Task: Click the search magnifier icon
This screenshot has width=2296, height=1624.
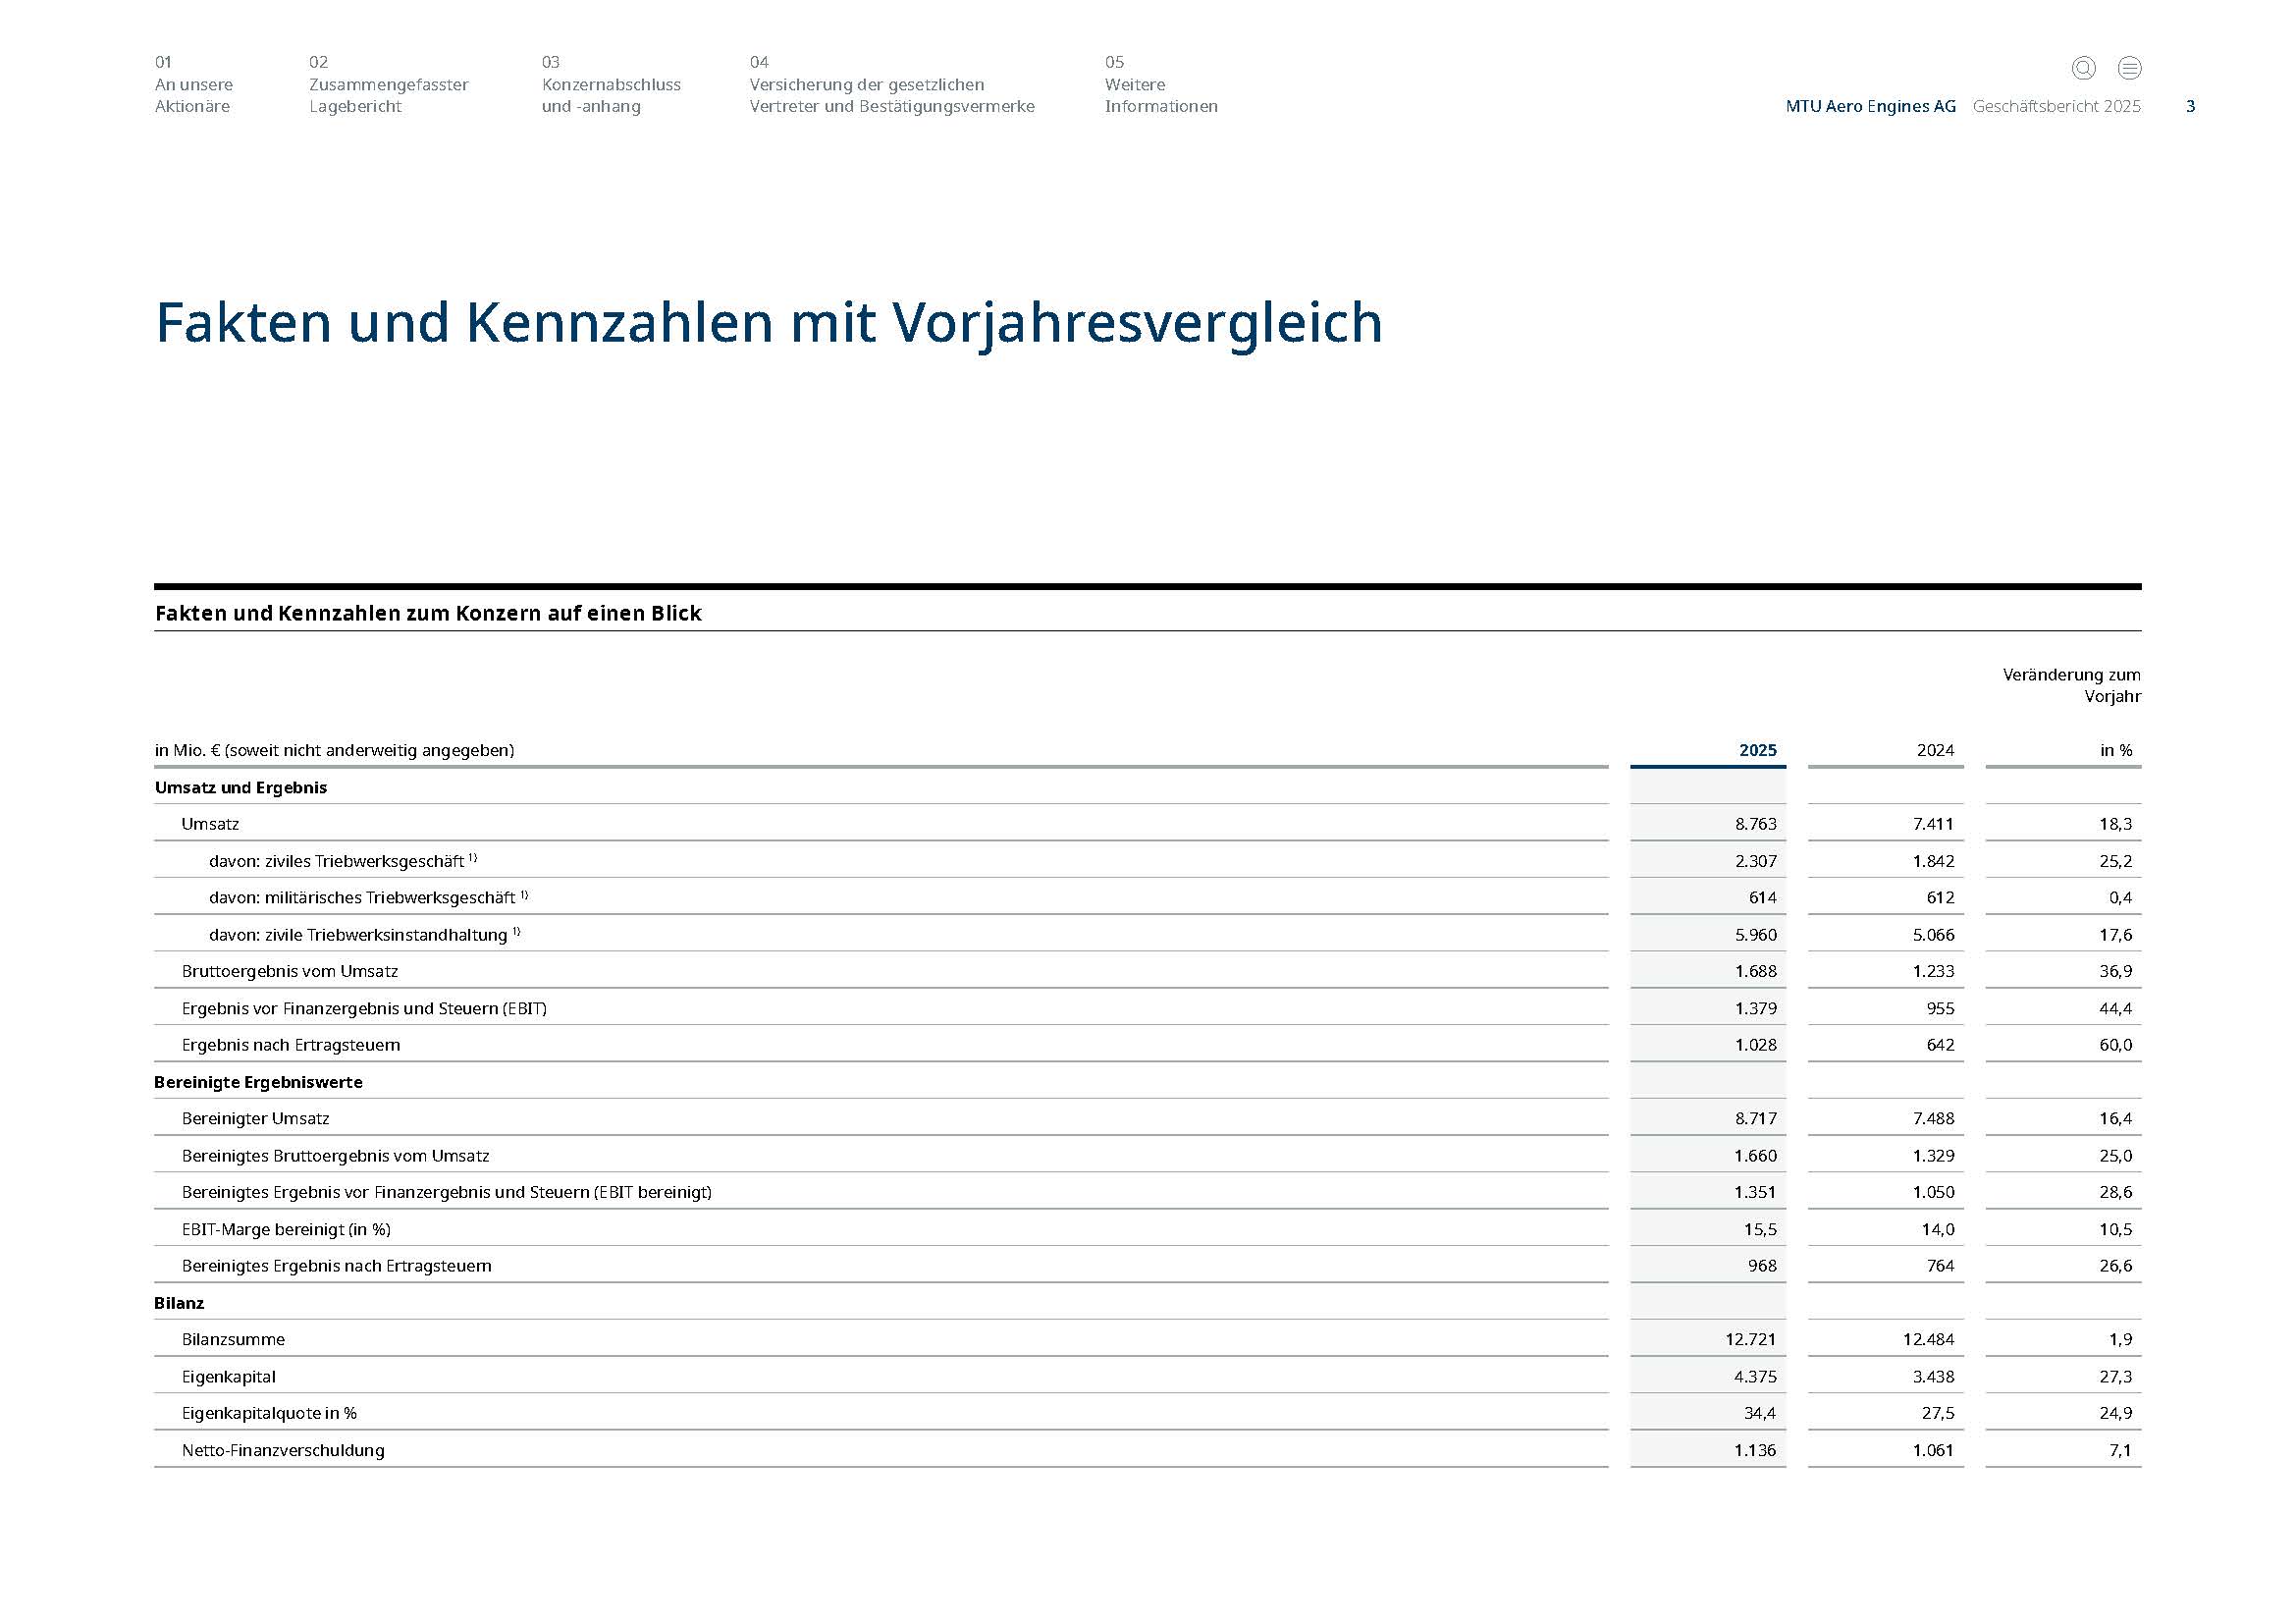Action: [2083, 68]
